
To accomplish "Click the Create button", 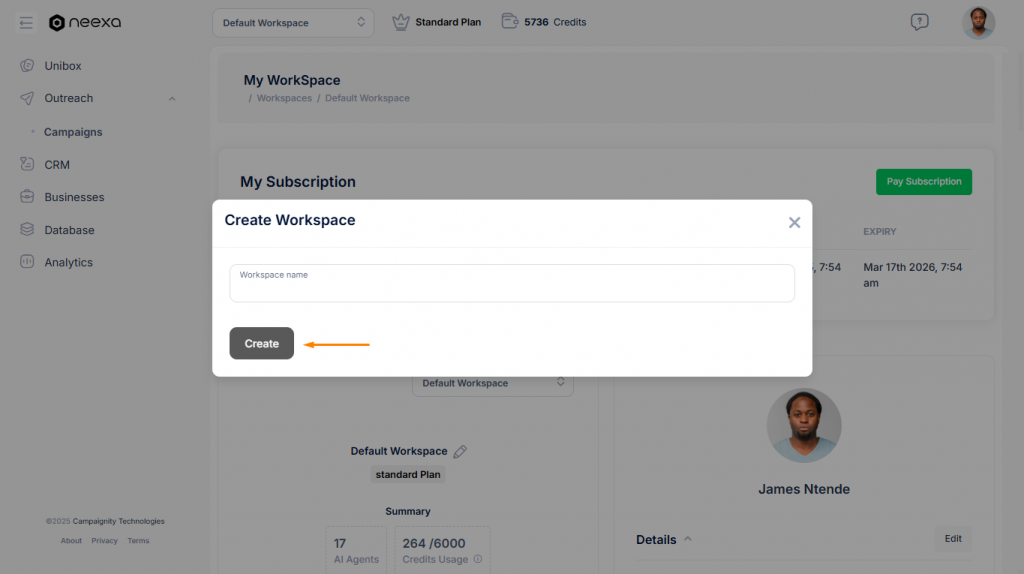I will pyautogui.click(x=261, y=343).
